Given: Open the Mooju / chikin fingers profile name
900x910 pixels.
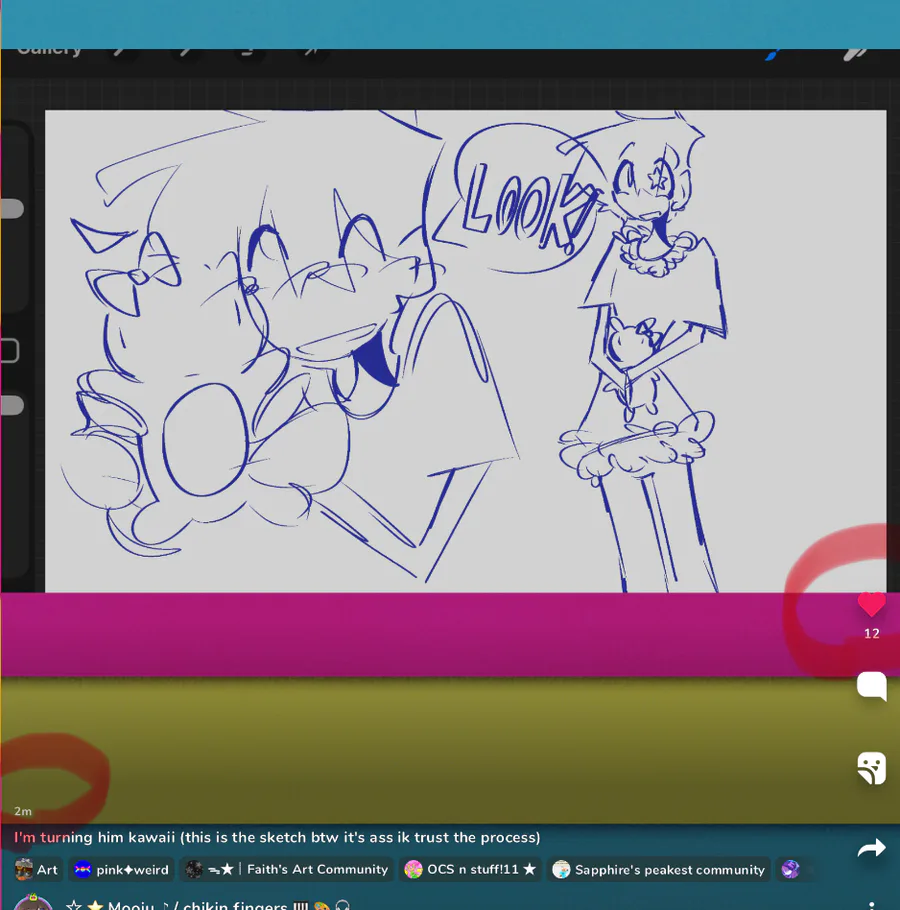Looking at the screenshot, I should 209,904.
